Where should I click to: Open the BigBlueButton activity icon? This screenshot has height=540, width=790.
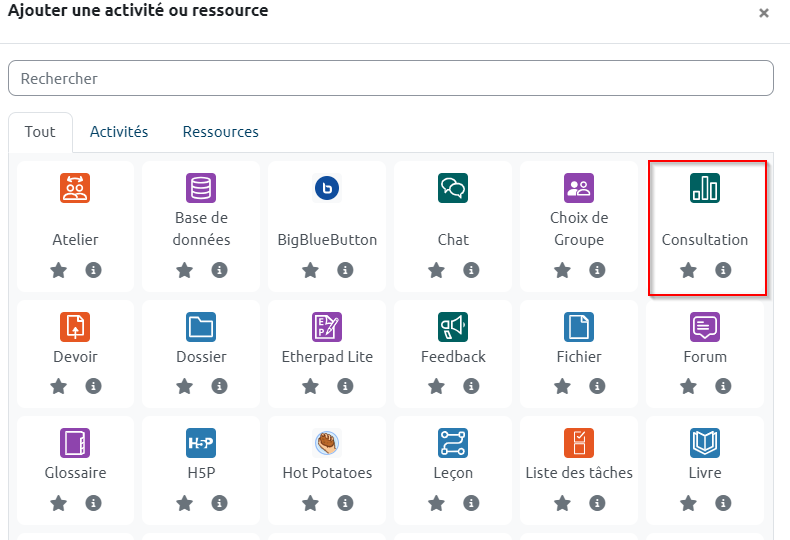pyautogui.click(x=327, y=188)
